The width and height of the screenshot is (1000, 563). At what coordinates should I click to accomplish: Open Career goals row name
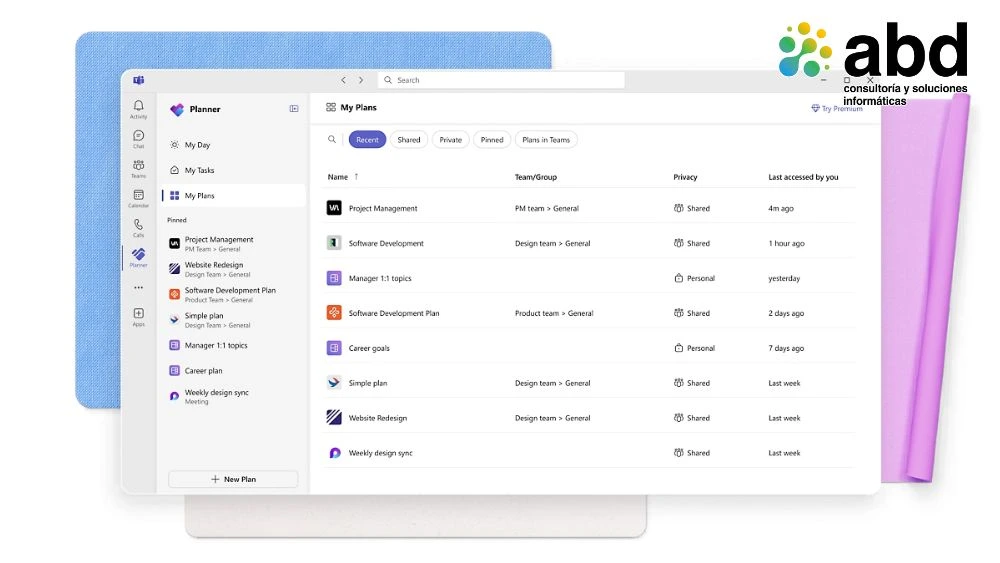369,348
